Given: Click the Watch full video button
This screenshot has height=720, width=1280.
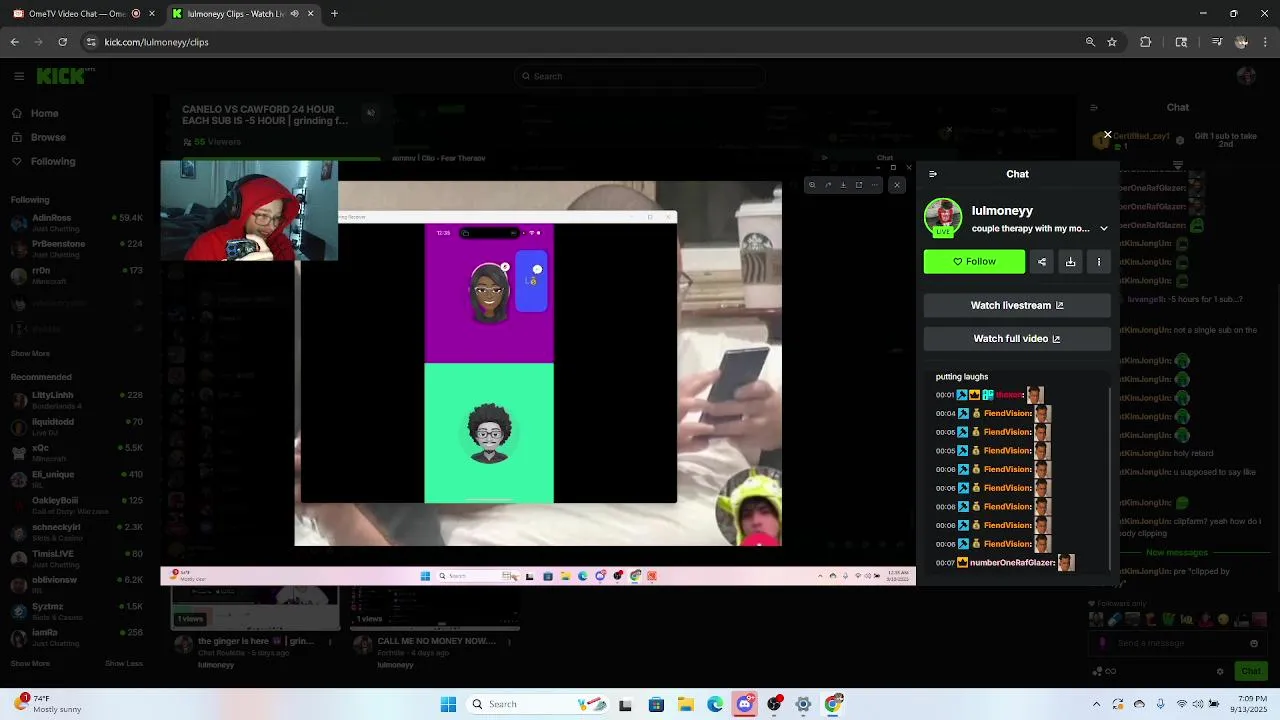Looking at the screenshot, I should tap(1017, 338).
